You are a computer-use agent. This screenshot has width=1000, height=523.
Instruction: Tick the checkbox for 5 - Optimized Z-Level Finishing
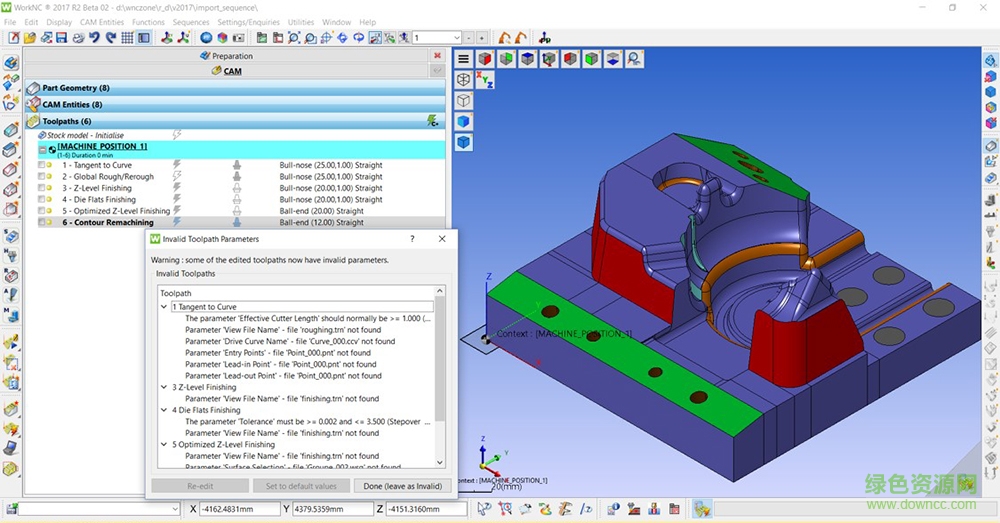(x=42, y=211)
